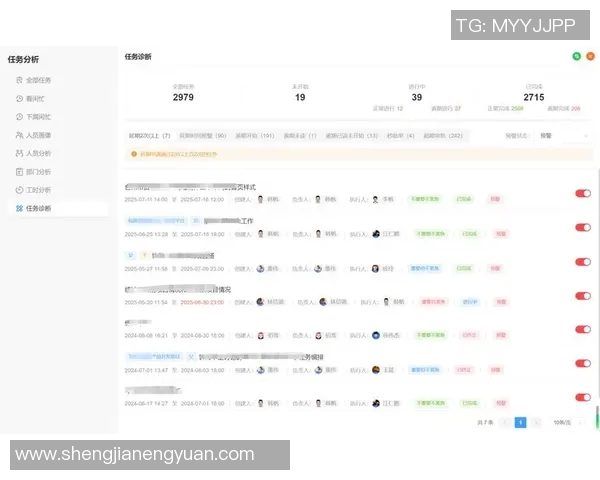Click the warning icon in the yellow notice bar

[134, 154]
